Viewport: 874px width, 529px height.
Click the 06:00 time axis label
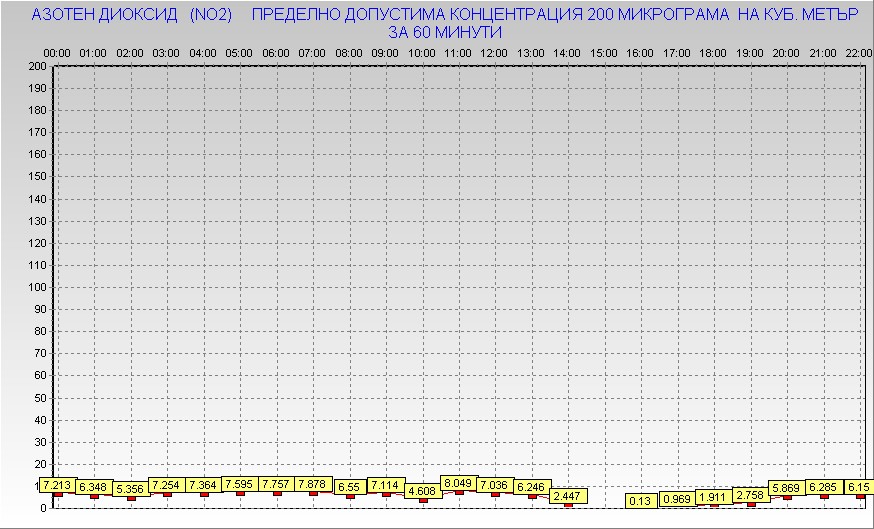tap(276, 52)
